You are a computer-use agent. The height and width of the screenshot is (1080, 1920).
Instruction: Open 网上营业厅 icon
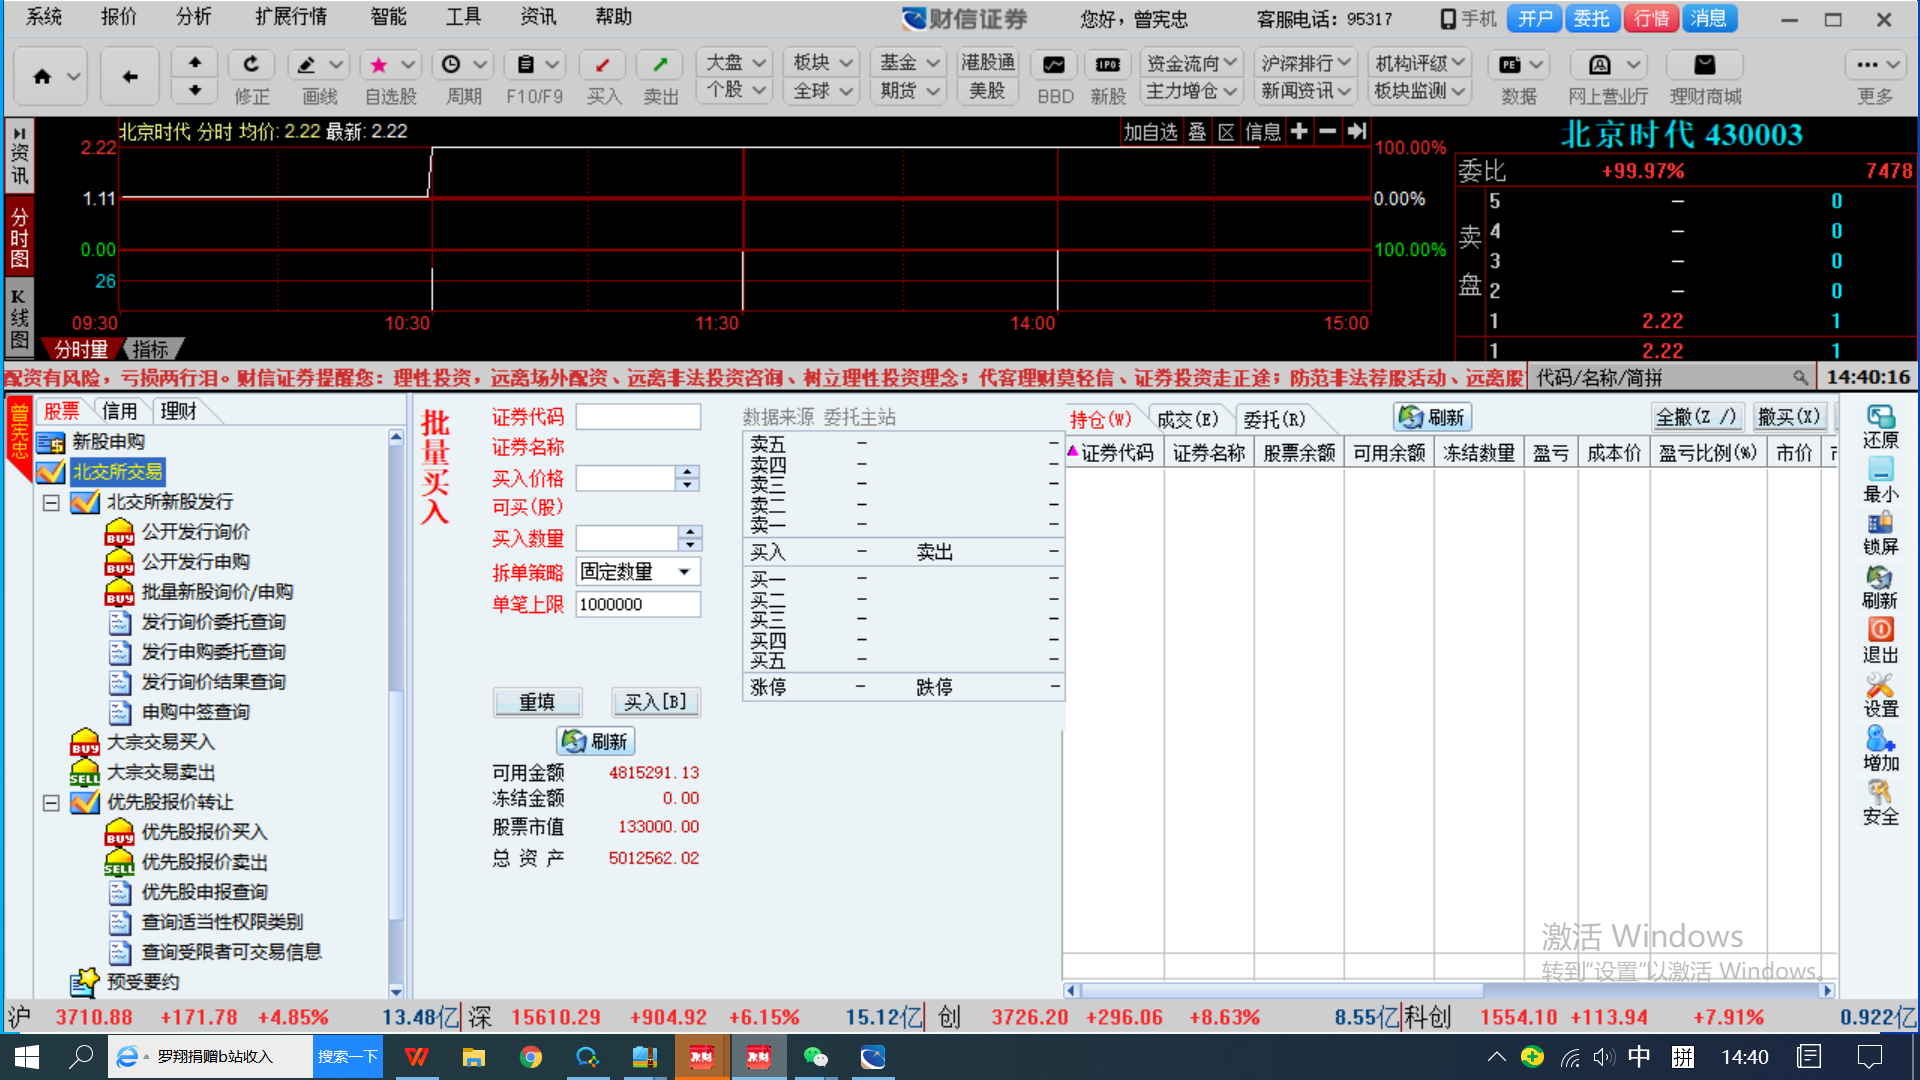[x=1599, y=64]
